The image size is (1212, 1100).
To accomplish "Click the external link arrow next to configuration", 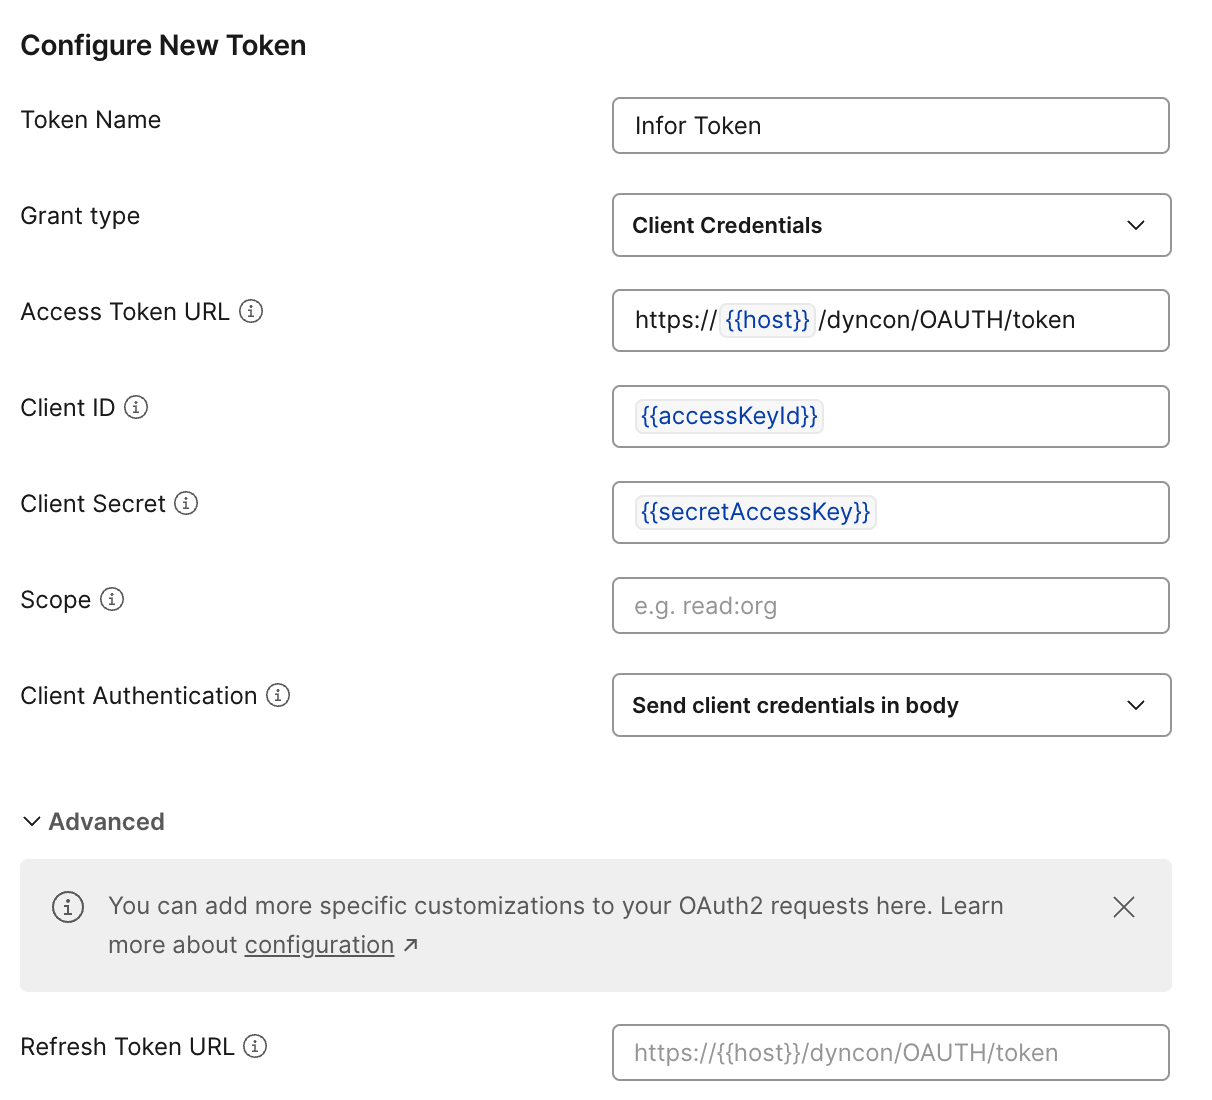I will [x=411, y=943].
